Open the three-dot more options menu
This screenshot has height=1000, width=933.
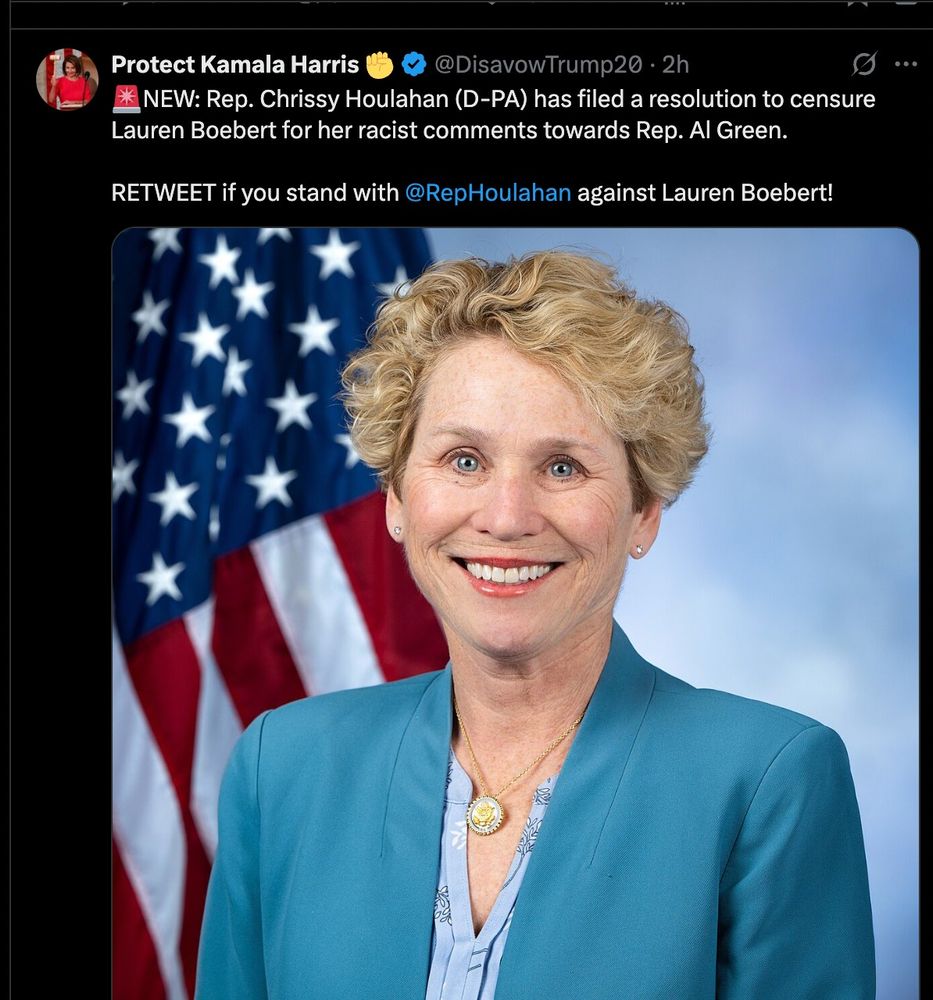[906, 64]
